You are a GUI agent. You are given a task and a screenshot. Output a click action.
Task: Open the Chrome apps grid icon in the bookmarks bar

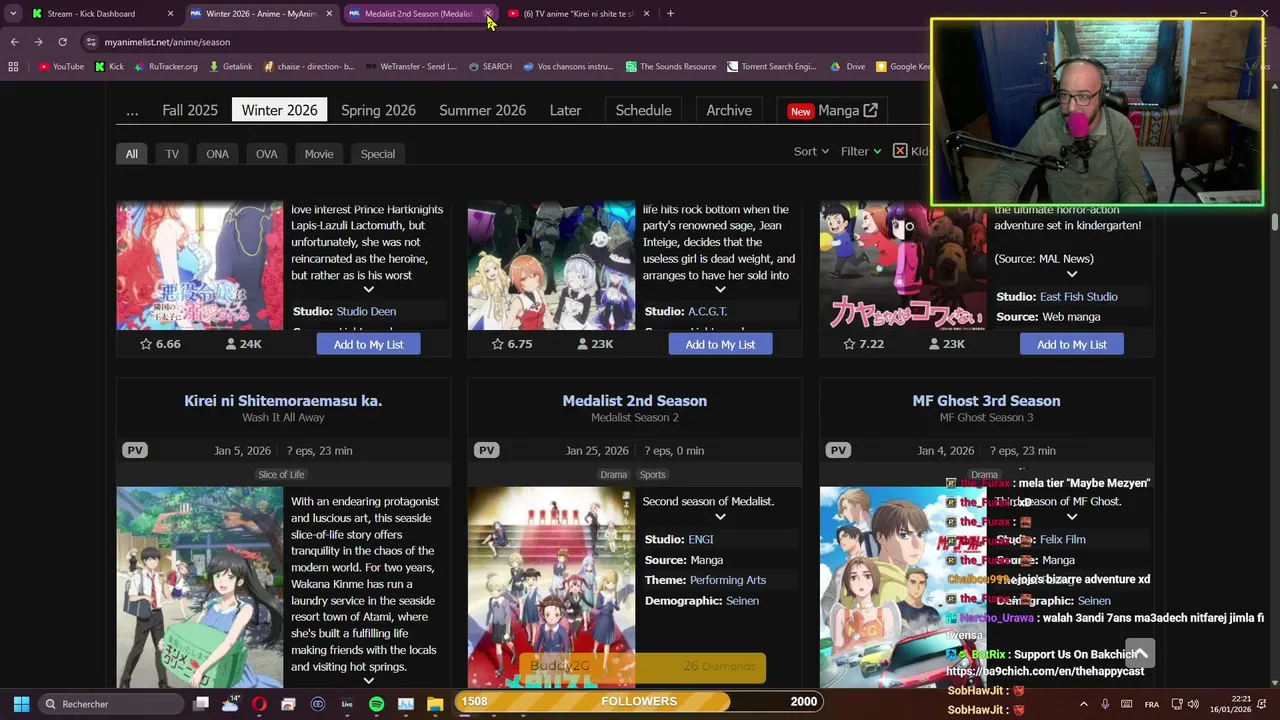tap(13, 67)
